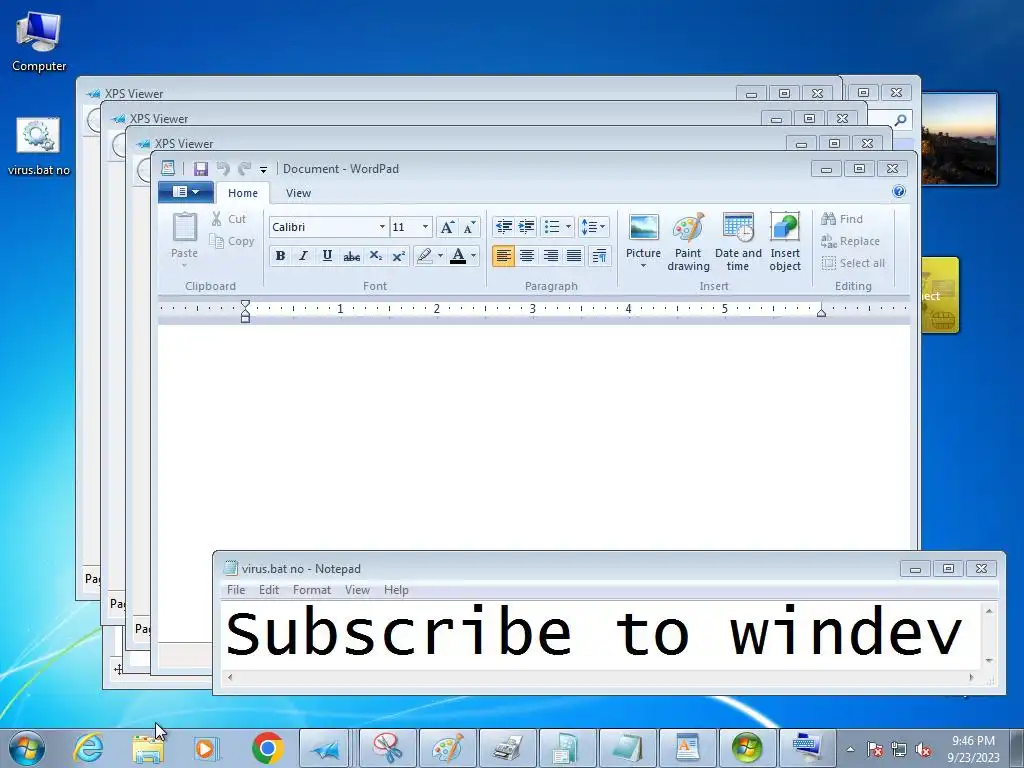Image resolution: width=1024 pixels, height=768 pixels.
Task: Click the Copy icon in Clipboard group
Action: [216, 241]
